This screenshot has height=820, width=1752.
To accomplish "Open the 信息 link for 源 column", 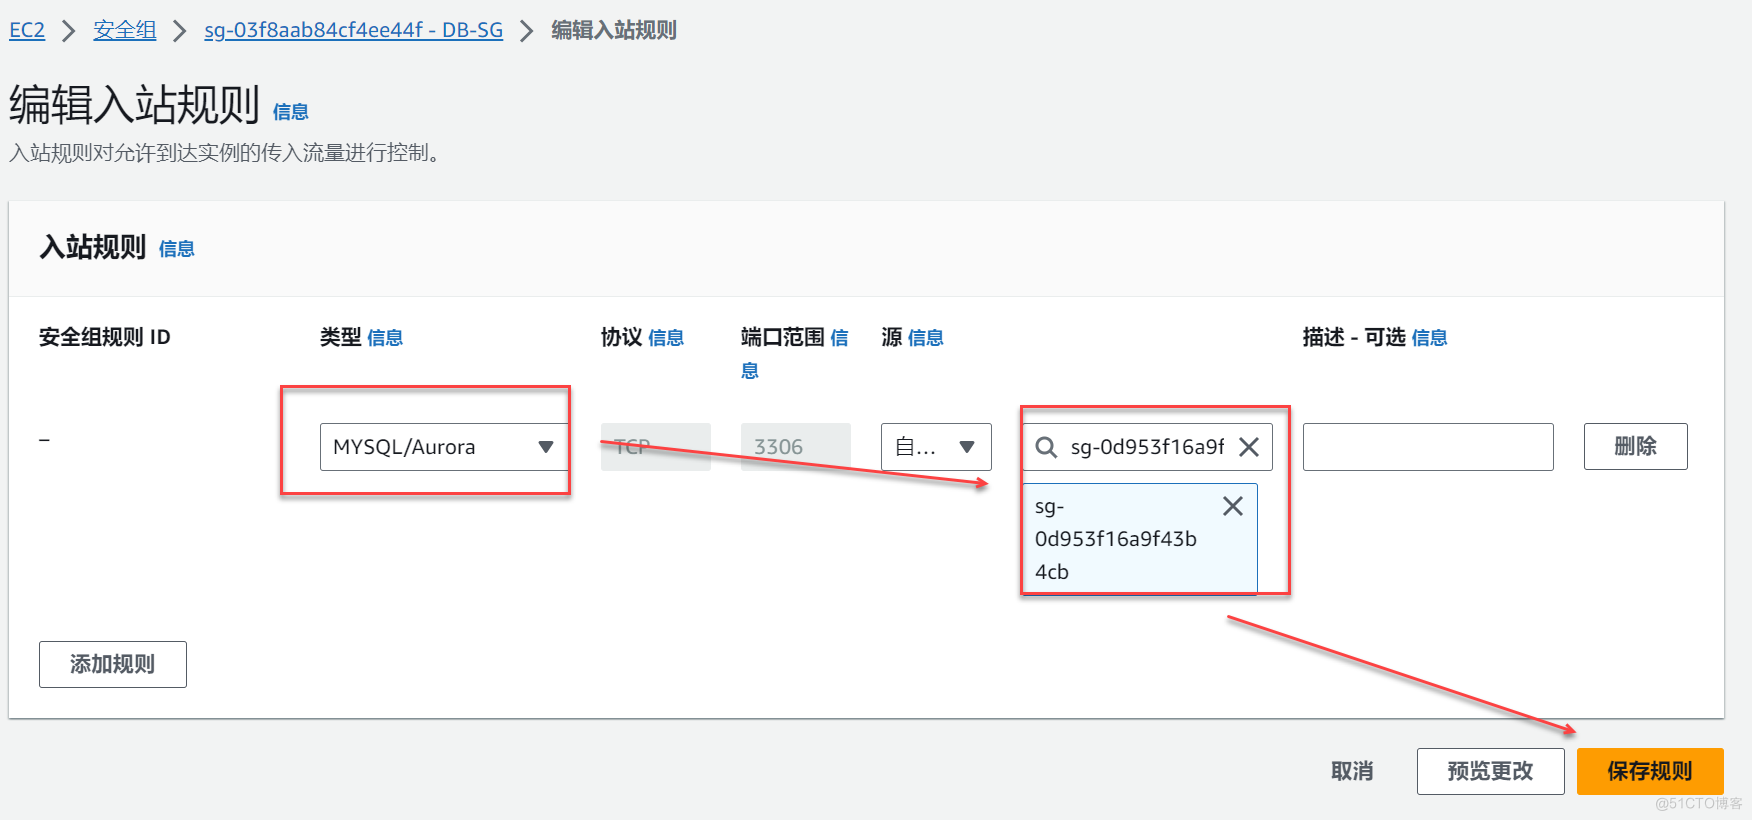I will (926, 338).
